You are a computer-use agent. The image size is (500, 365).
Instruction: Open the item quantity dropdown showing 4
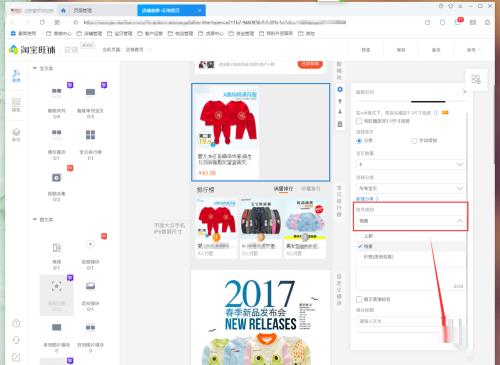tap(410, 164)
